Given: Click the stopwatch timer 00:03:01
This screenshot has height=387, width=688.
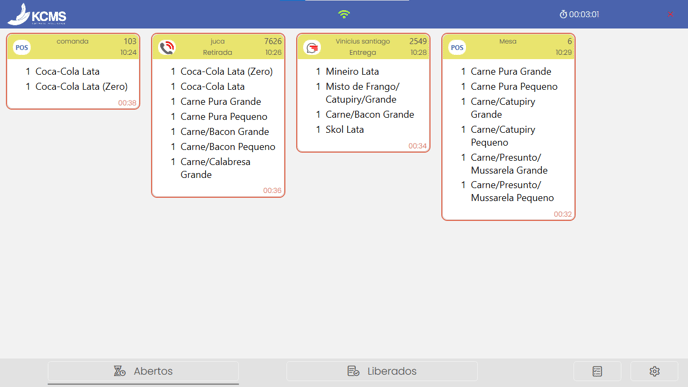Looking at the screenshot, I should tap(579, 14).
